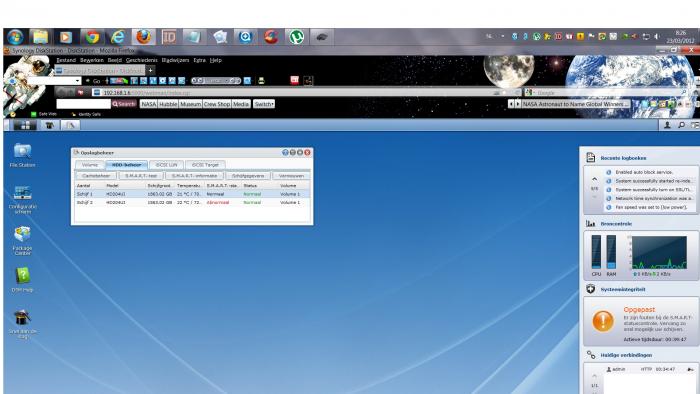This screenshot has height=394, width=700.
Task: Click the NASA toolbar button
Action: tap(149, 104)
